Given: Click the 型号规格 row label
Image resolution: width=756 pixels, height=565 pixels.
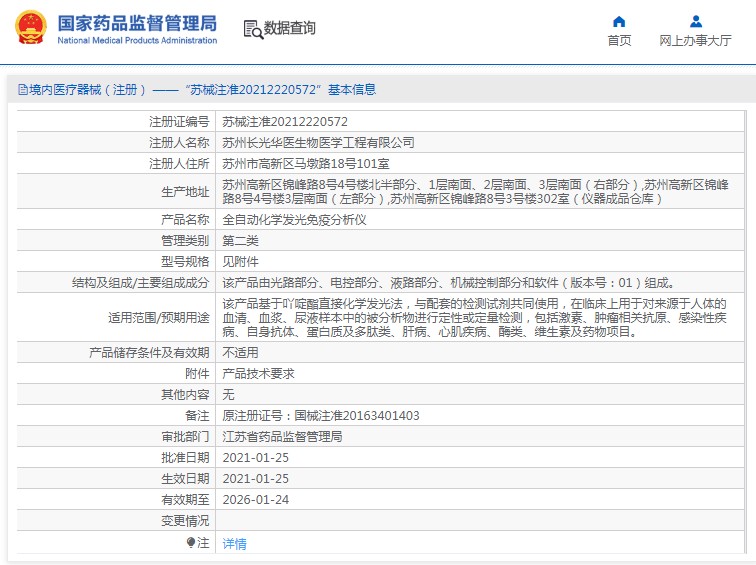Looking at the screenshot, I should (185, 262).
